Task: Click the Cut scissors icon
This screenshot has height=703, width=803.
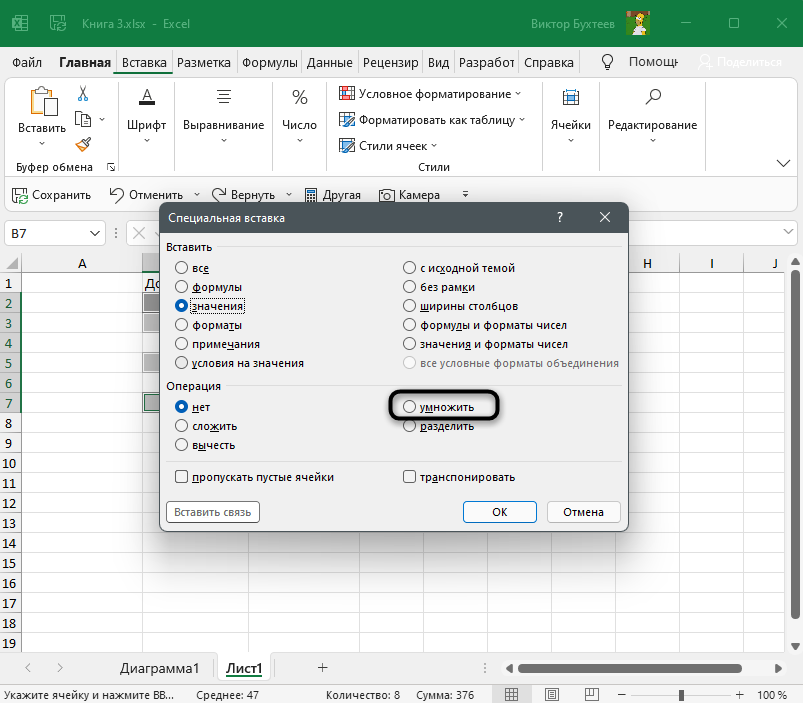Action: 83,94
